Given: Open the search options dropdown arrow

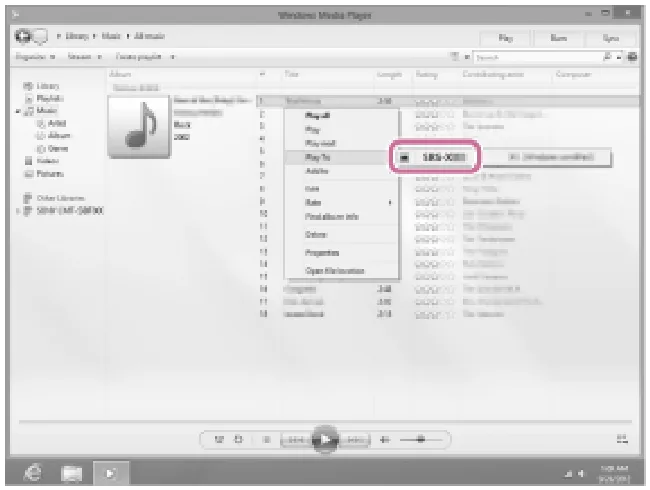Looking at the screenshot, I should 619,57.
